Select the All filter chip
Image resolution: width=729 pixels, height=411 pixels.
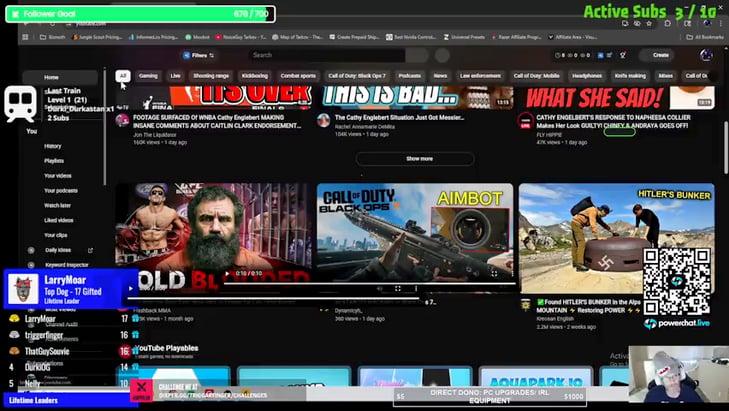[x=123, y=76]
